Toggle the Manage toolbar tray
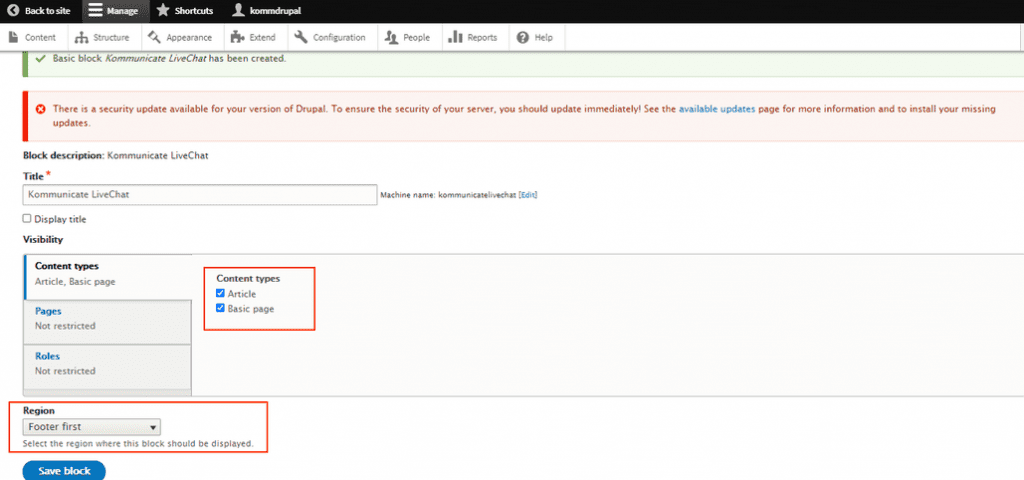Screen dimensions: 1024x480 point(114,11)
